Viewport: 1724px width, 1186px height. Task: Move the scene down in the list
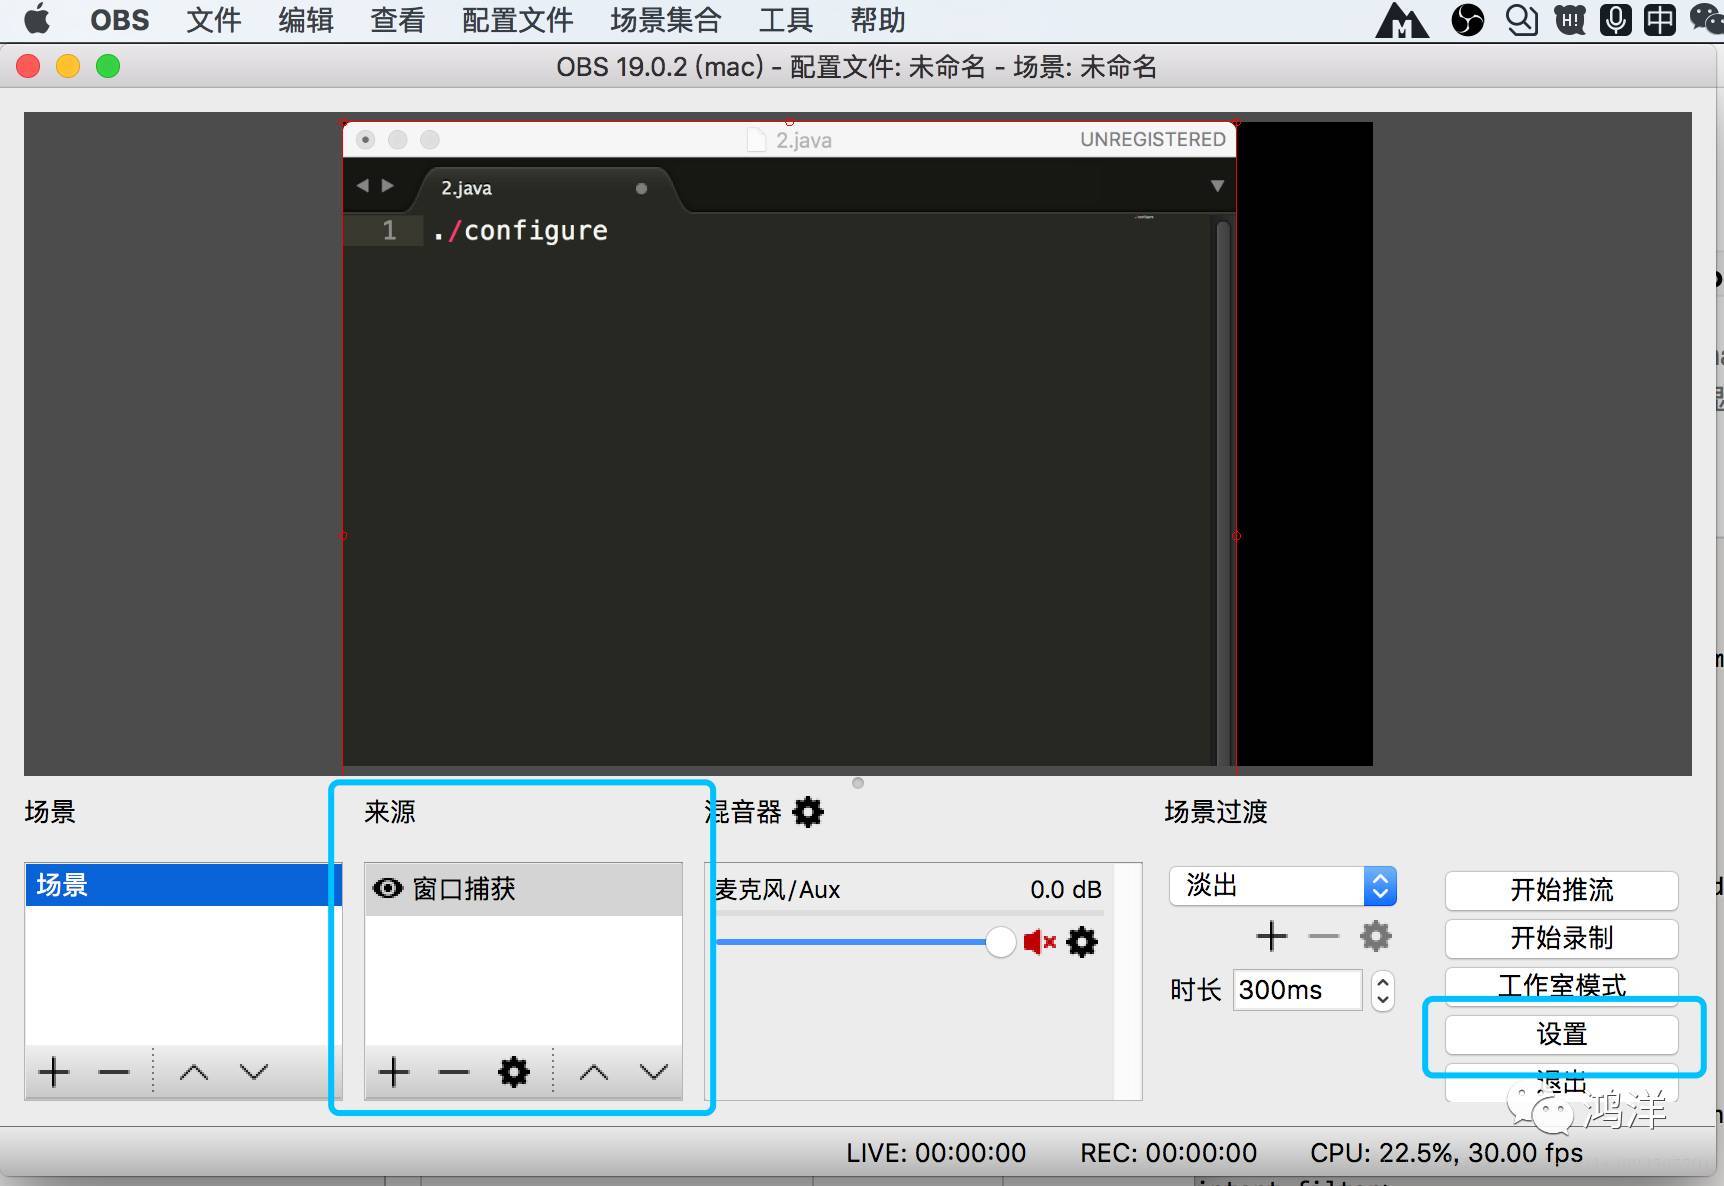coord(254,1072)
